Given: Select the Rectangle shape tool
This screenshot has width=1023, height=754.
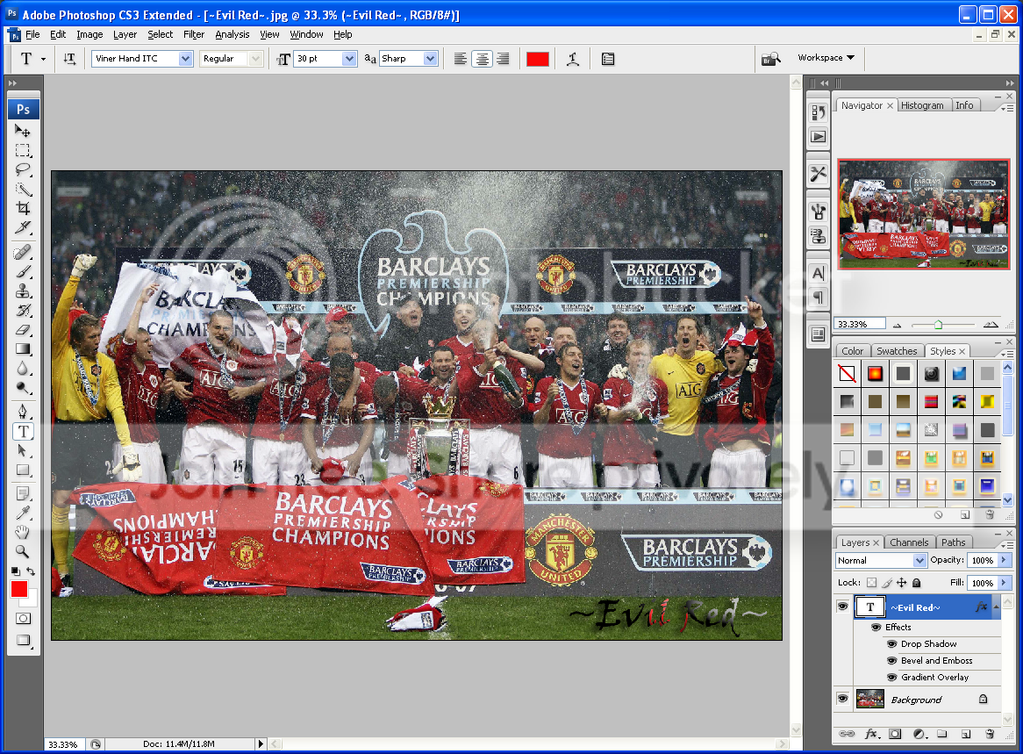Looking at the screenshot, I should pos(23,470).
